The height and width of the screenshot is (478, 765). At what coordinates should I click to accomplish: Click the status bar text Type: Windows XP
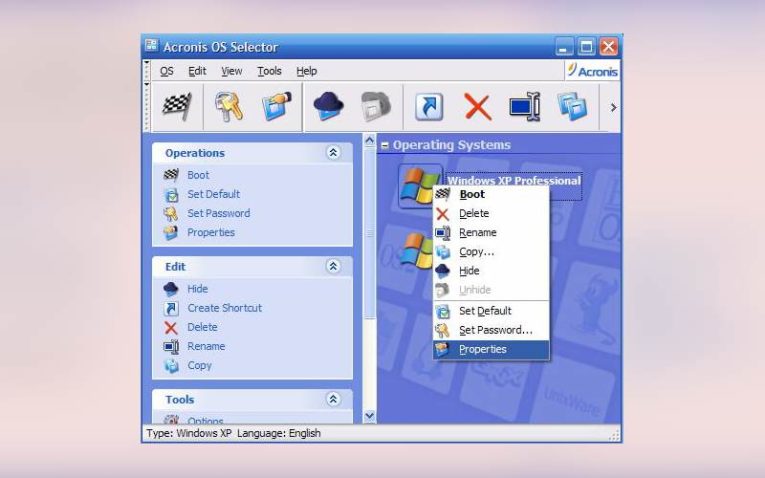[x=189, y=433]
